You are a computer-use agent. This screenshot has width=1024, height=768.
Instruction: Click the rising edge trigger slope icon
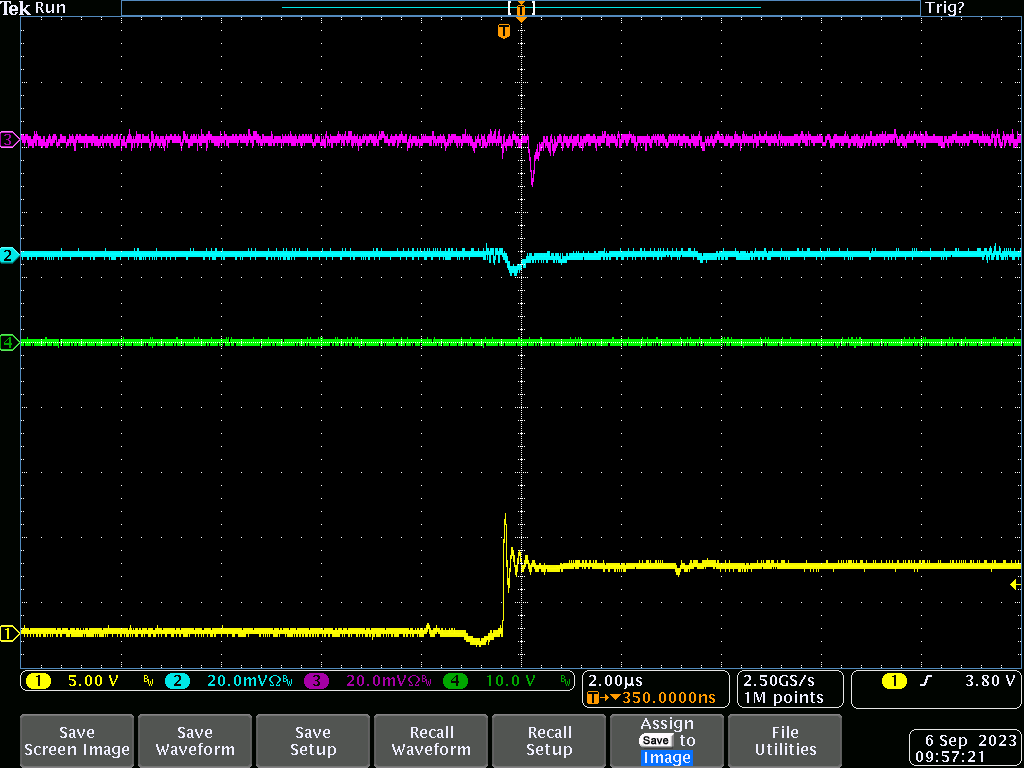tap(925, 682)
